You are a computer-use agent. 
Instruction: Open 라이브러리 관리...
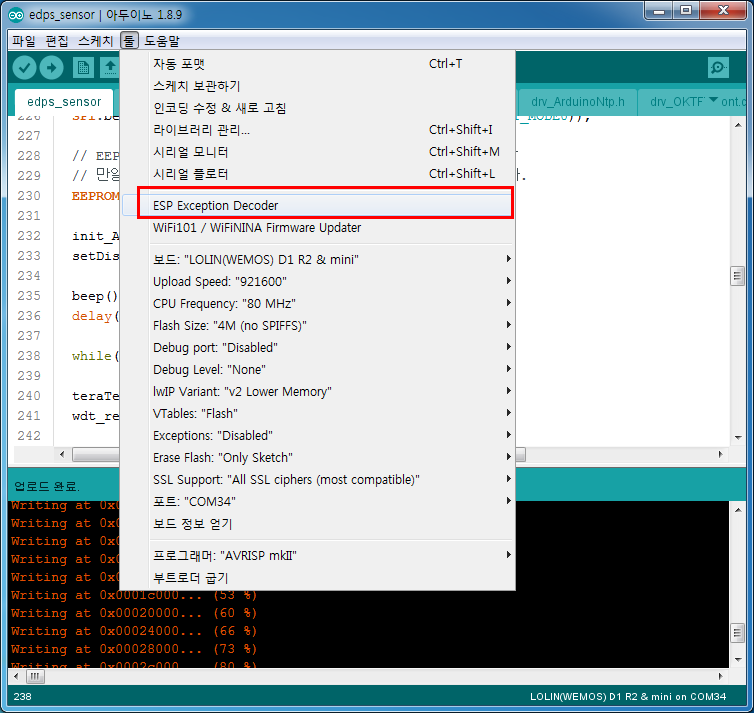click(x=318, y=130)
